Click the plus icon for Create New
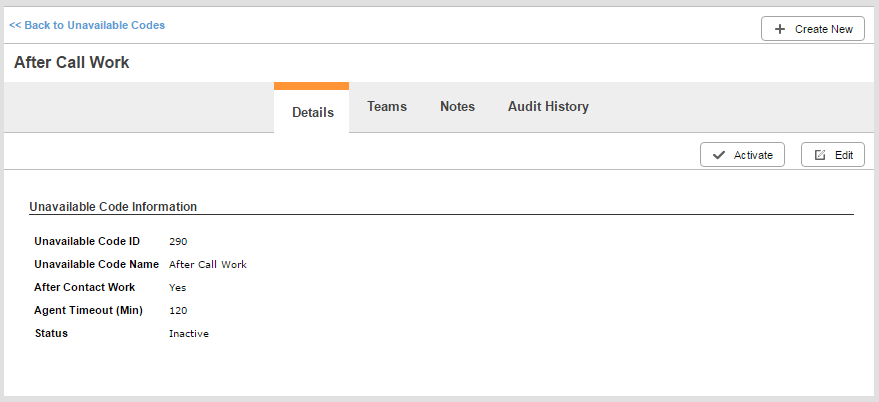879x402 pixels. tap(780, 29)
